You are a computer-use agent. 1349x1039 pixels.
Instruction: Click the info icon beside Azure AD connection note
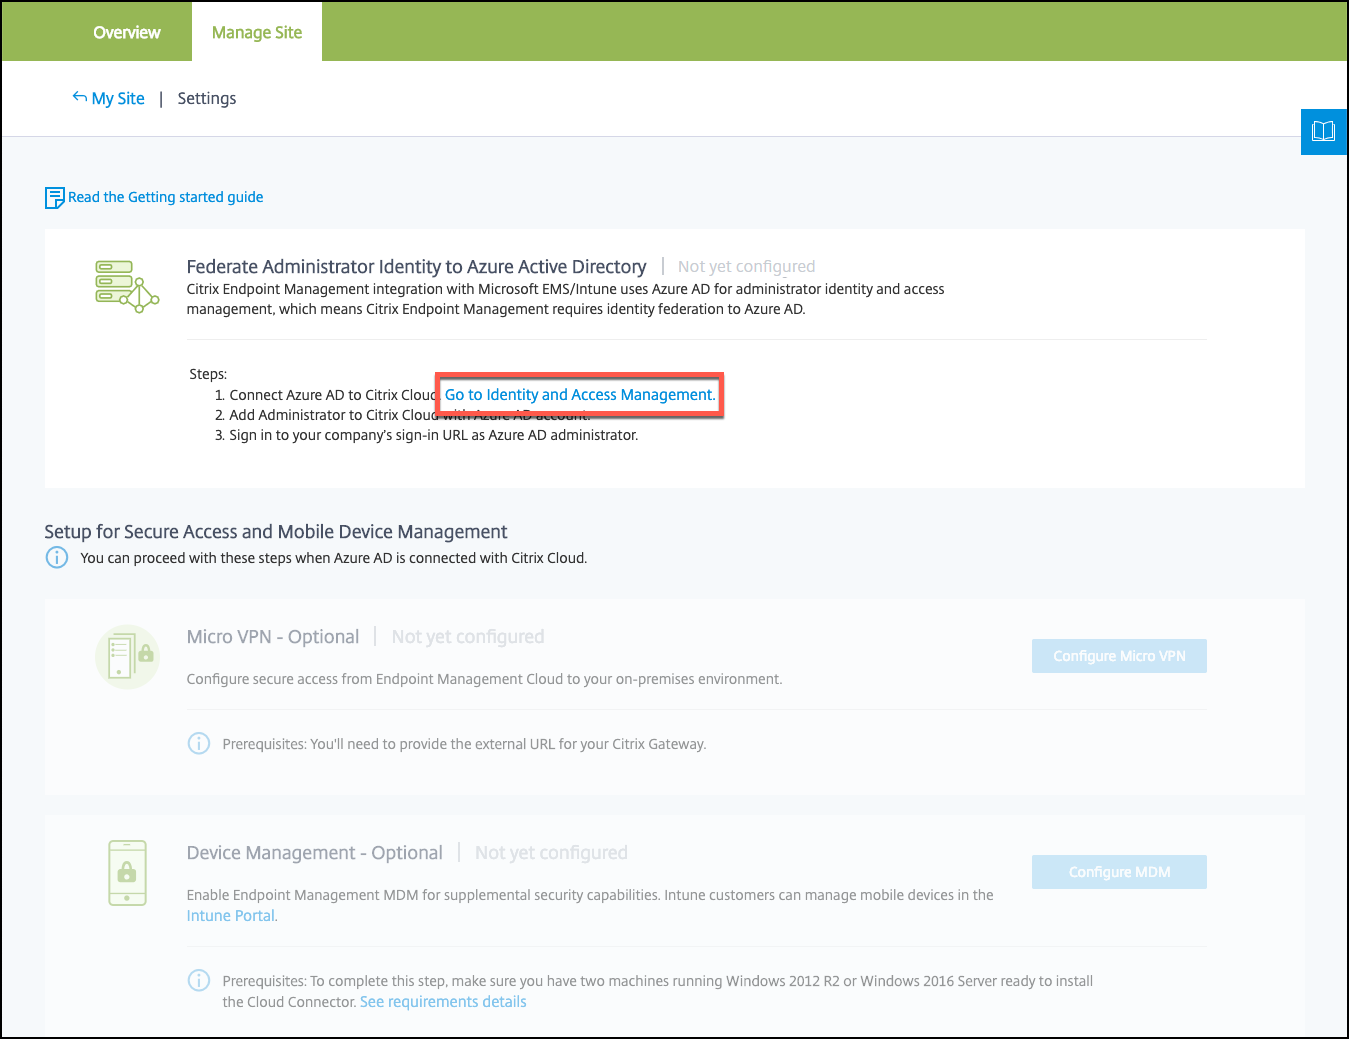(57, 557)
